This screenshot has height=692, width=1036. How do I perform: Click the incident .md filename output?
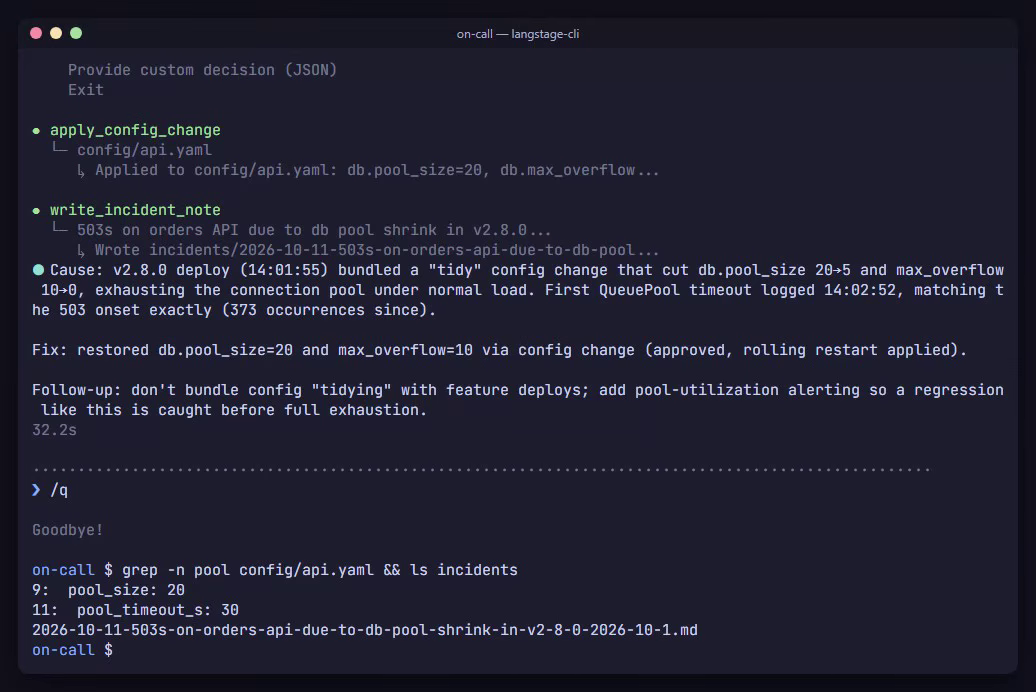point(365,630)
